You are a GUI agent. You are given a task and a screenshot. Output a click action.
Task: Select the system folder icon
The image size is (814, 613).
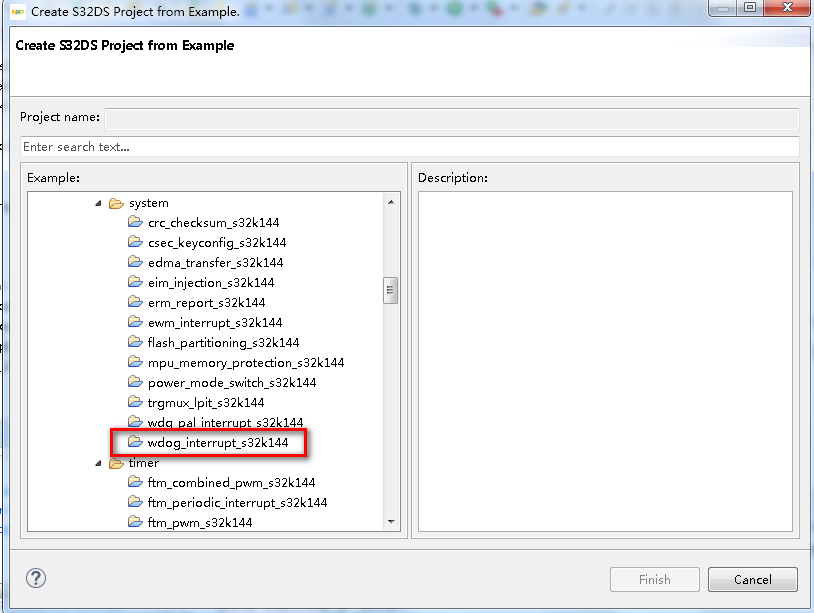(x=116, y=203)
